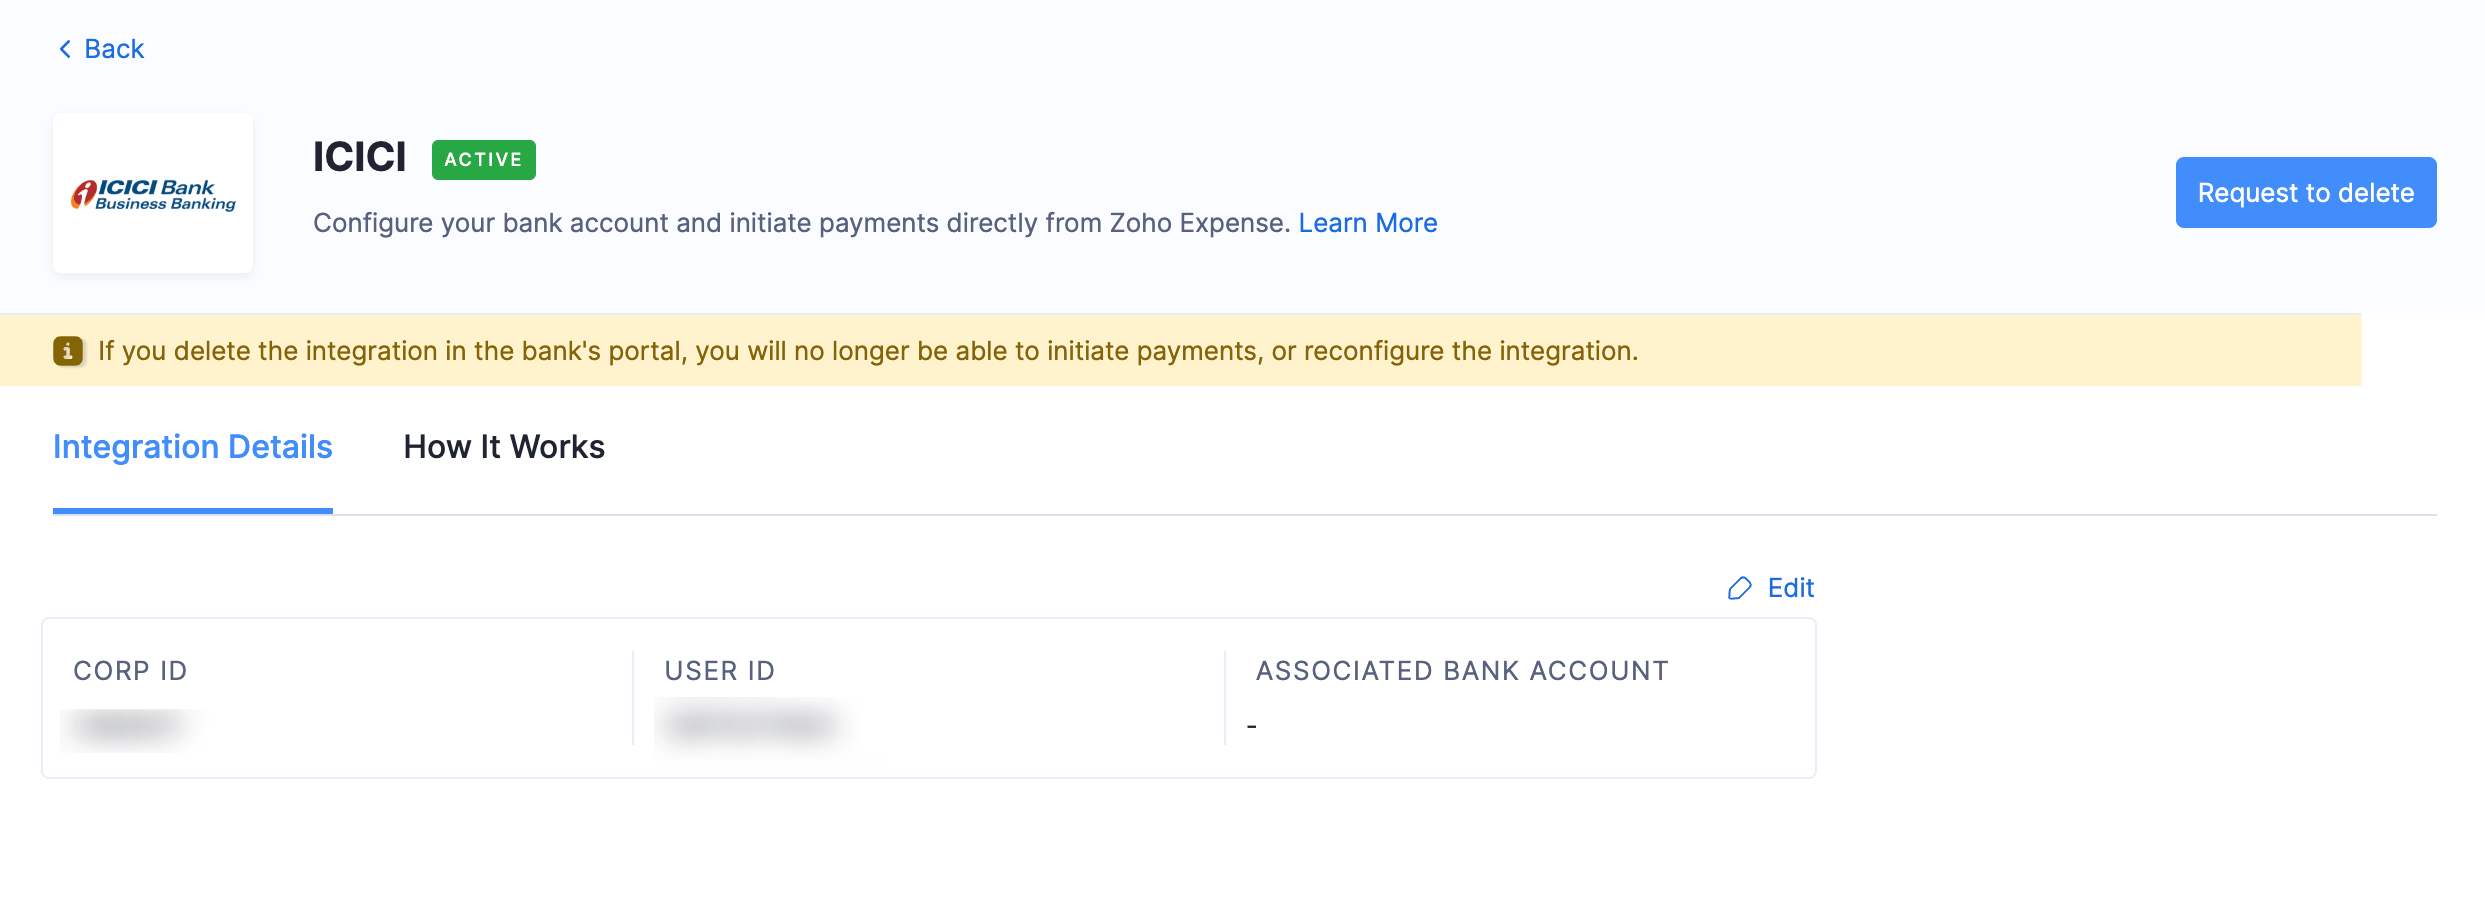Image resolution: width=2485 pixels, height=903 pixels.
Task: Click the ICICI heading title
Action: (x=359, y=158)
